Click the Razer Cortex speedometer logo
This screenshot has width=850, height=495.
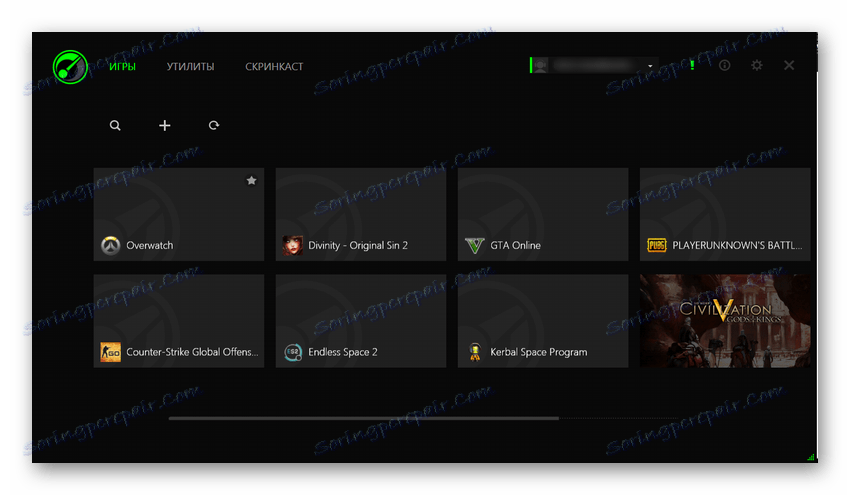pyautogui.click(x=70, y=67)
